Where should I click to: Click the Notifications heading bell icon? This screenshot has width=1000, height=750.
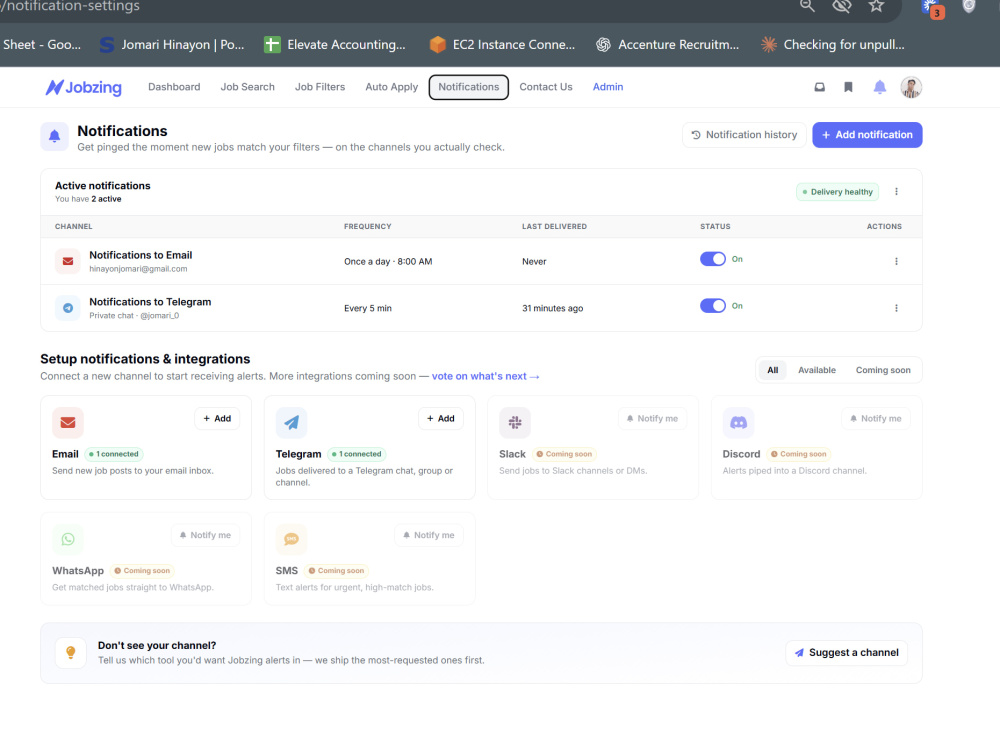point(55,136)
